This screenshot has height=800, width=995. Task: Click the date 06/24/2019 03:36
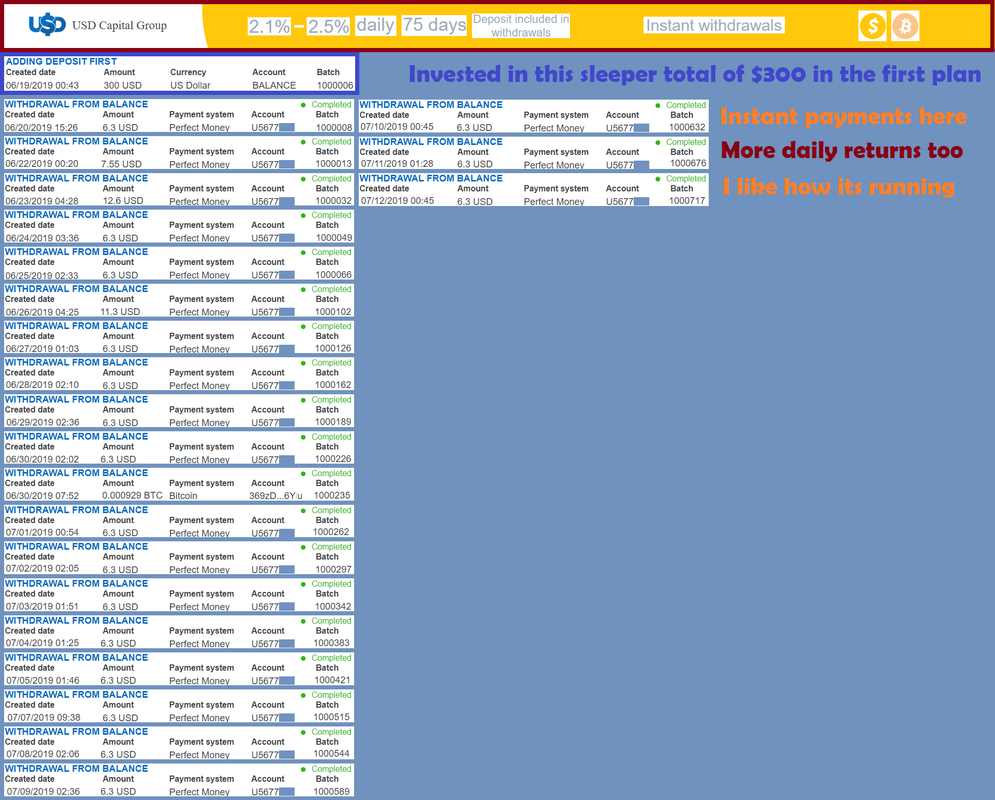pyautogui.click(x=43, y=238)
